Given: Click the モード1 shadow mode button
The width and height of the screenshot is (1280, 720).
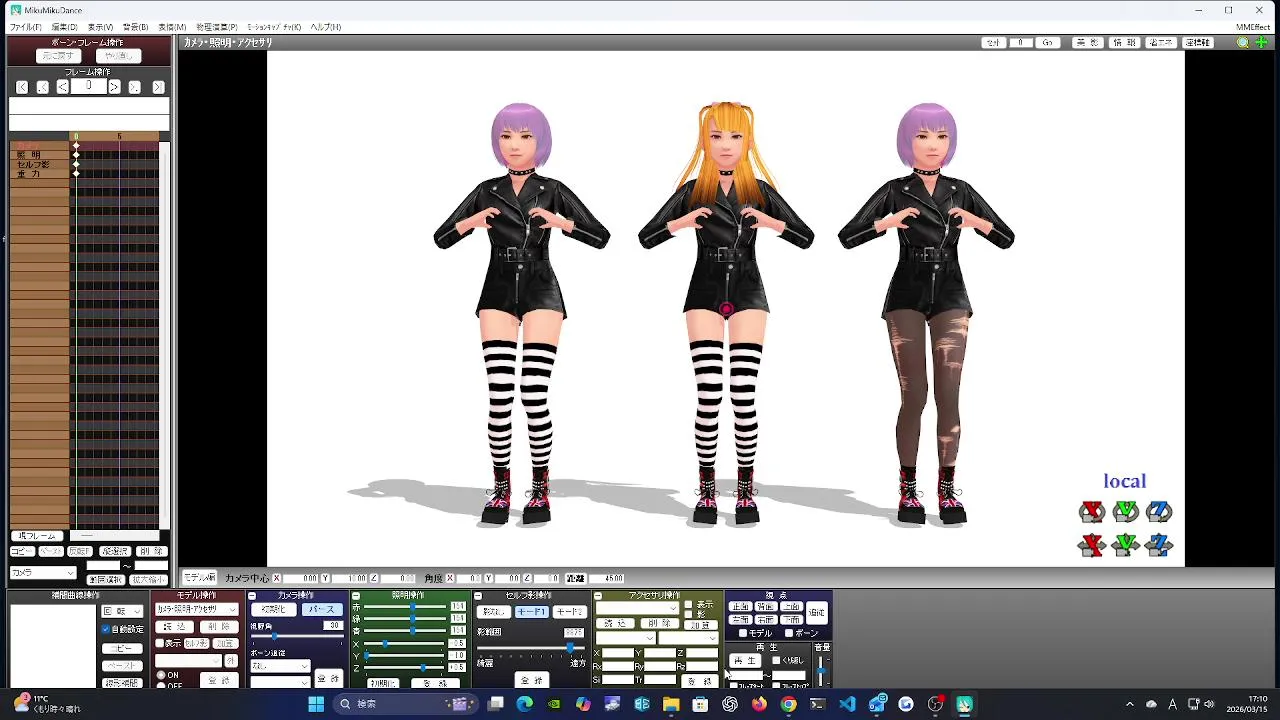Looking at the screenshot, I should [531, 612].
